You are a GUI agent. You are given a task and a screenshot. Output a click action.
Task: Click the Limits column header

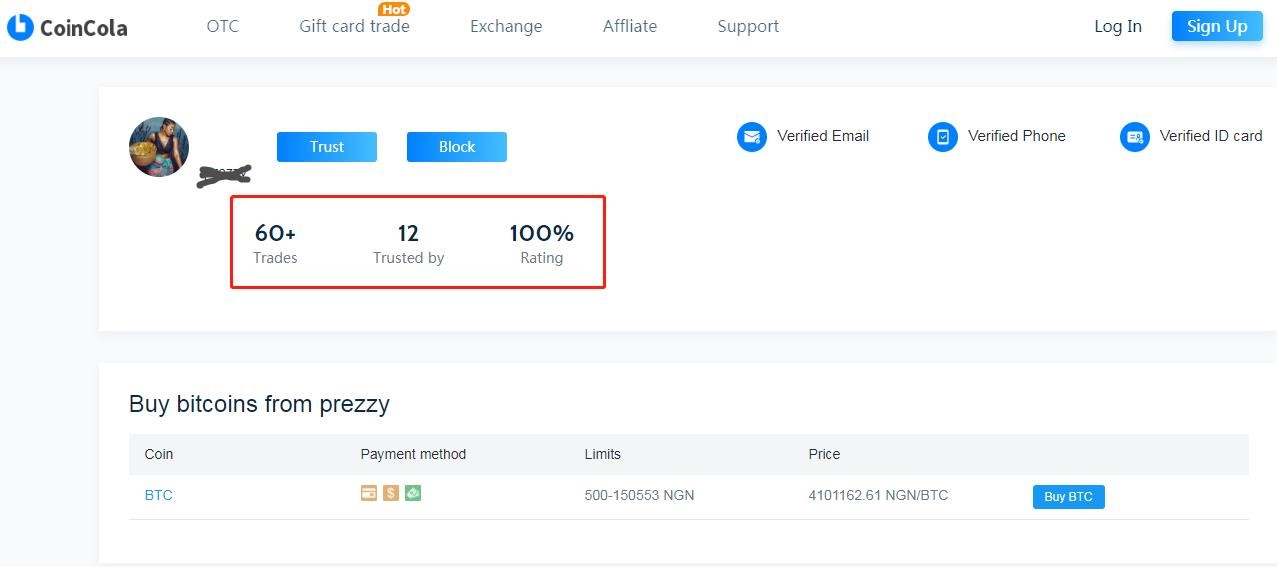603,454
